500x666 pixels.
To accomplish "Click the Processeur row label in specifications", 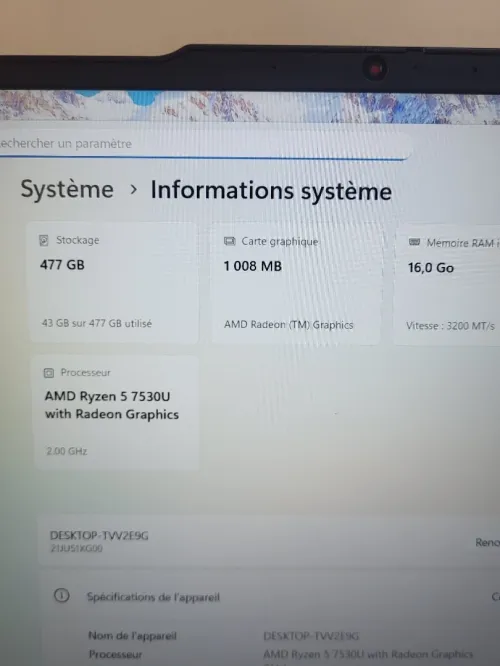I will [115, 655].
